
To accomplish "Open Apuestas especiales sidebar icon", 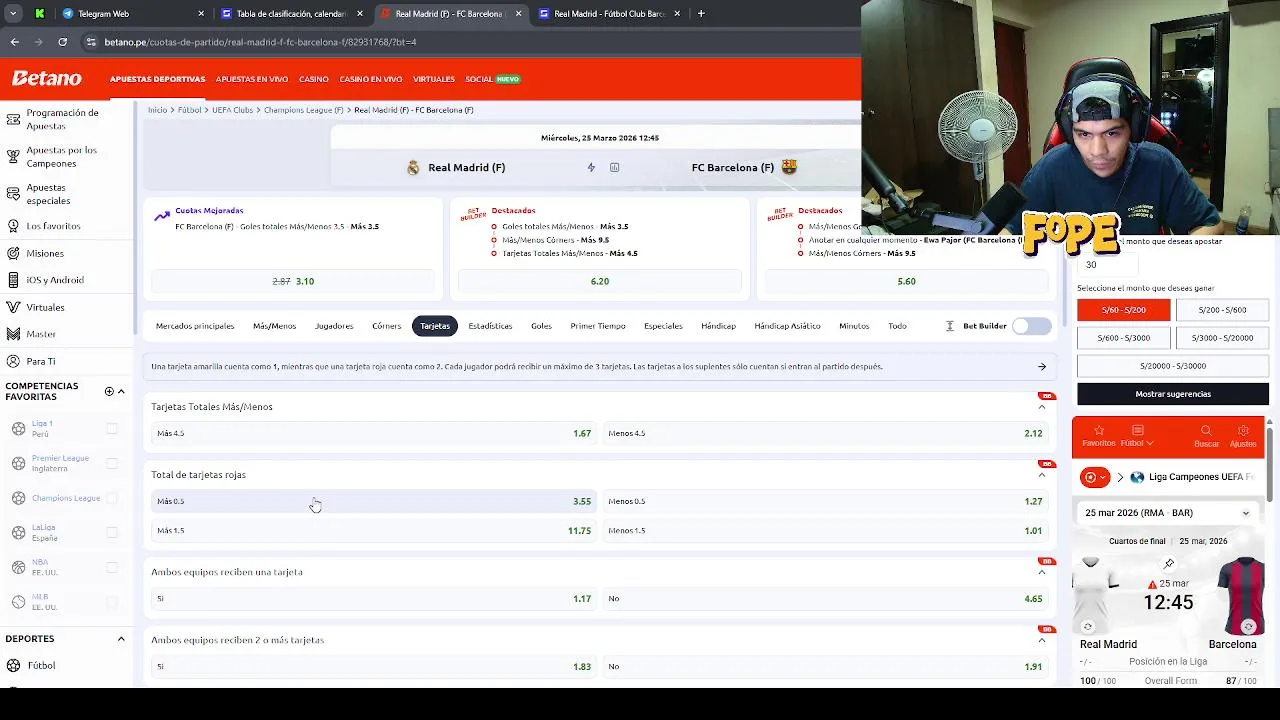I will click(13, 194).
